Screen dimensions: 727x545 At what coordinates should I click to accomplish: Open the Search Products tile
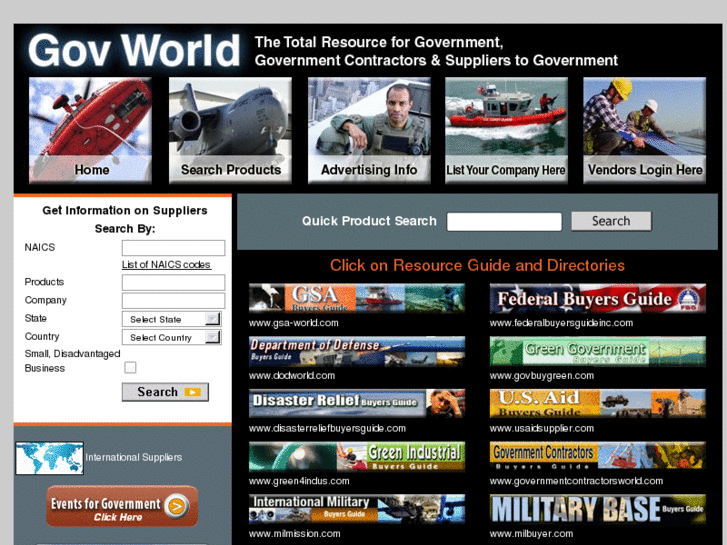pyautogui.click(x=230, y=130)
